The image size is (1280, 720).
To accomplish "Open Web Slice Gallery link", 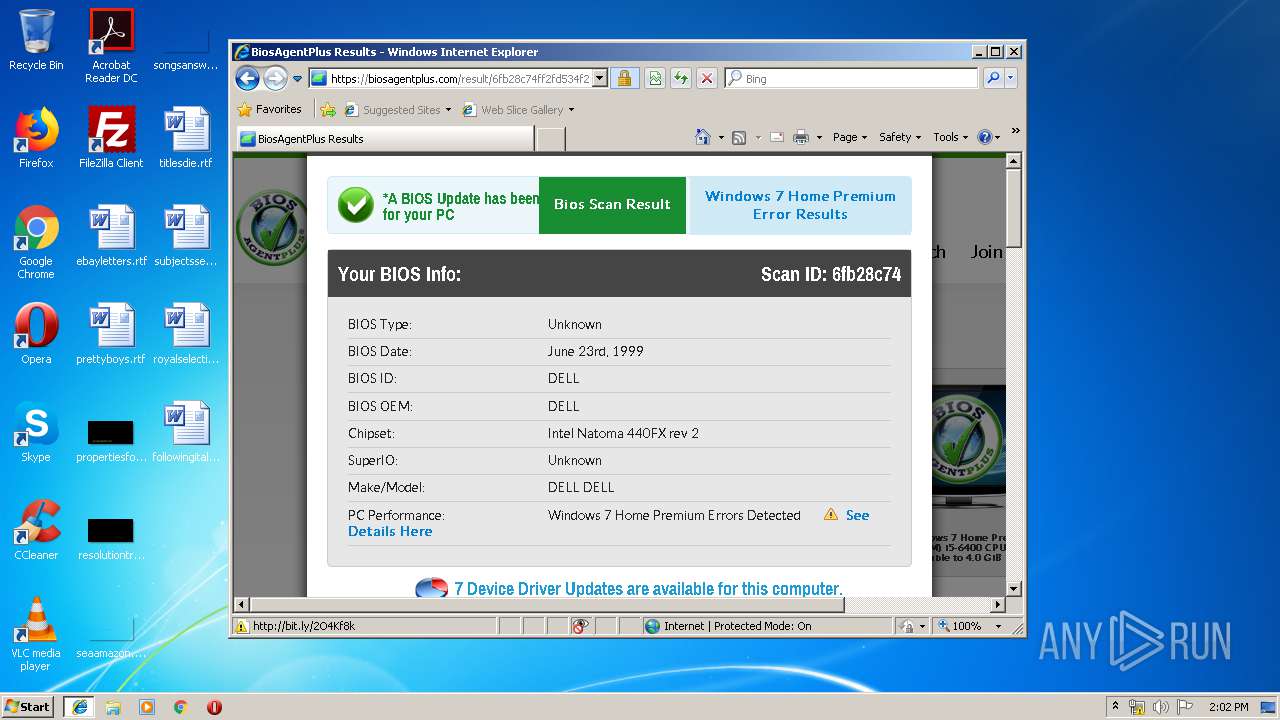I will coord(518,110).
